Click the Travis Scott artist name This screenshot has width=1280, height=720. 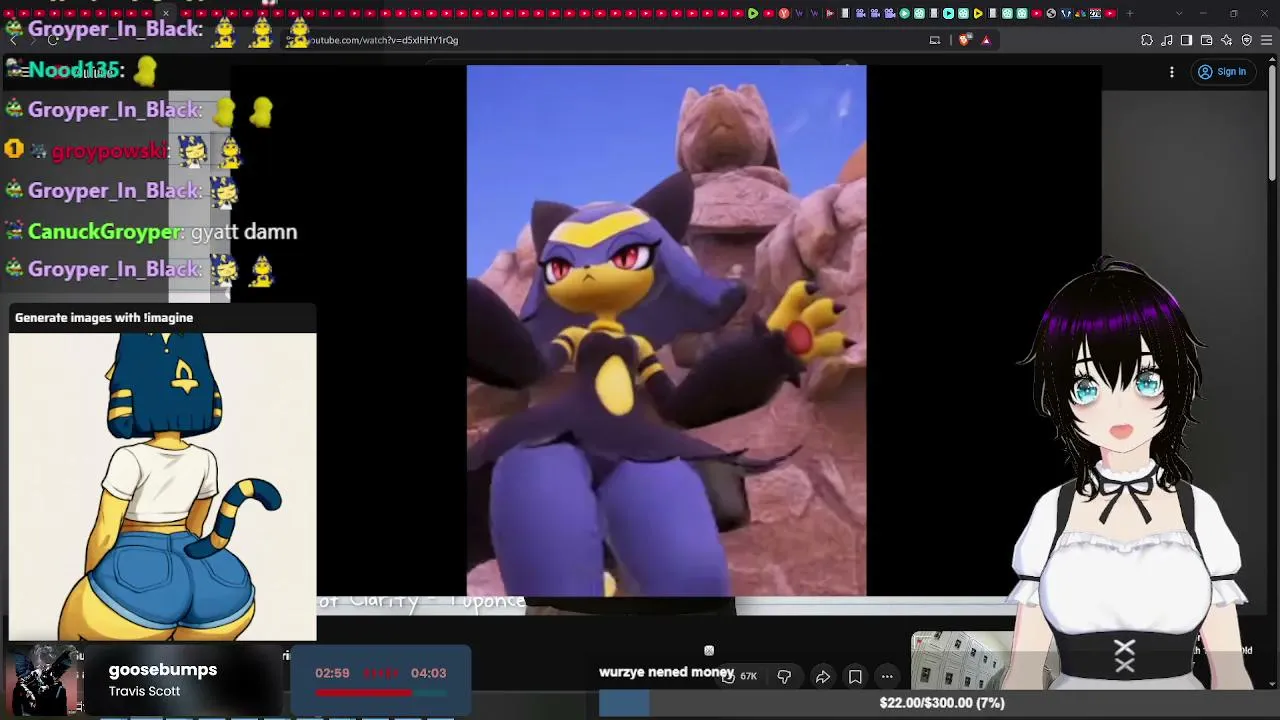click(145, 691)
